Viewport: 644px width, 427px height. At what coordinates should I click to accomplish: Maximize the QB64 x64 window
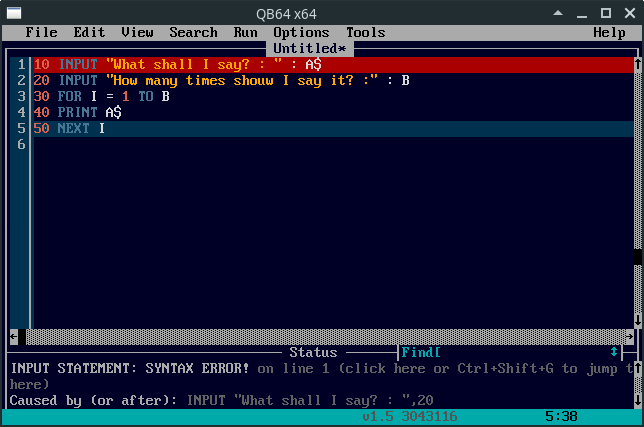[606, 13]
